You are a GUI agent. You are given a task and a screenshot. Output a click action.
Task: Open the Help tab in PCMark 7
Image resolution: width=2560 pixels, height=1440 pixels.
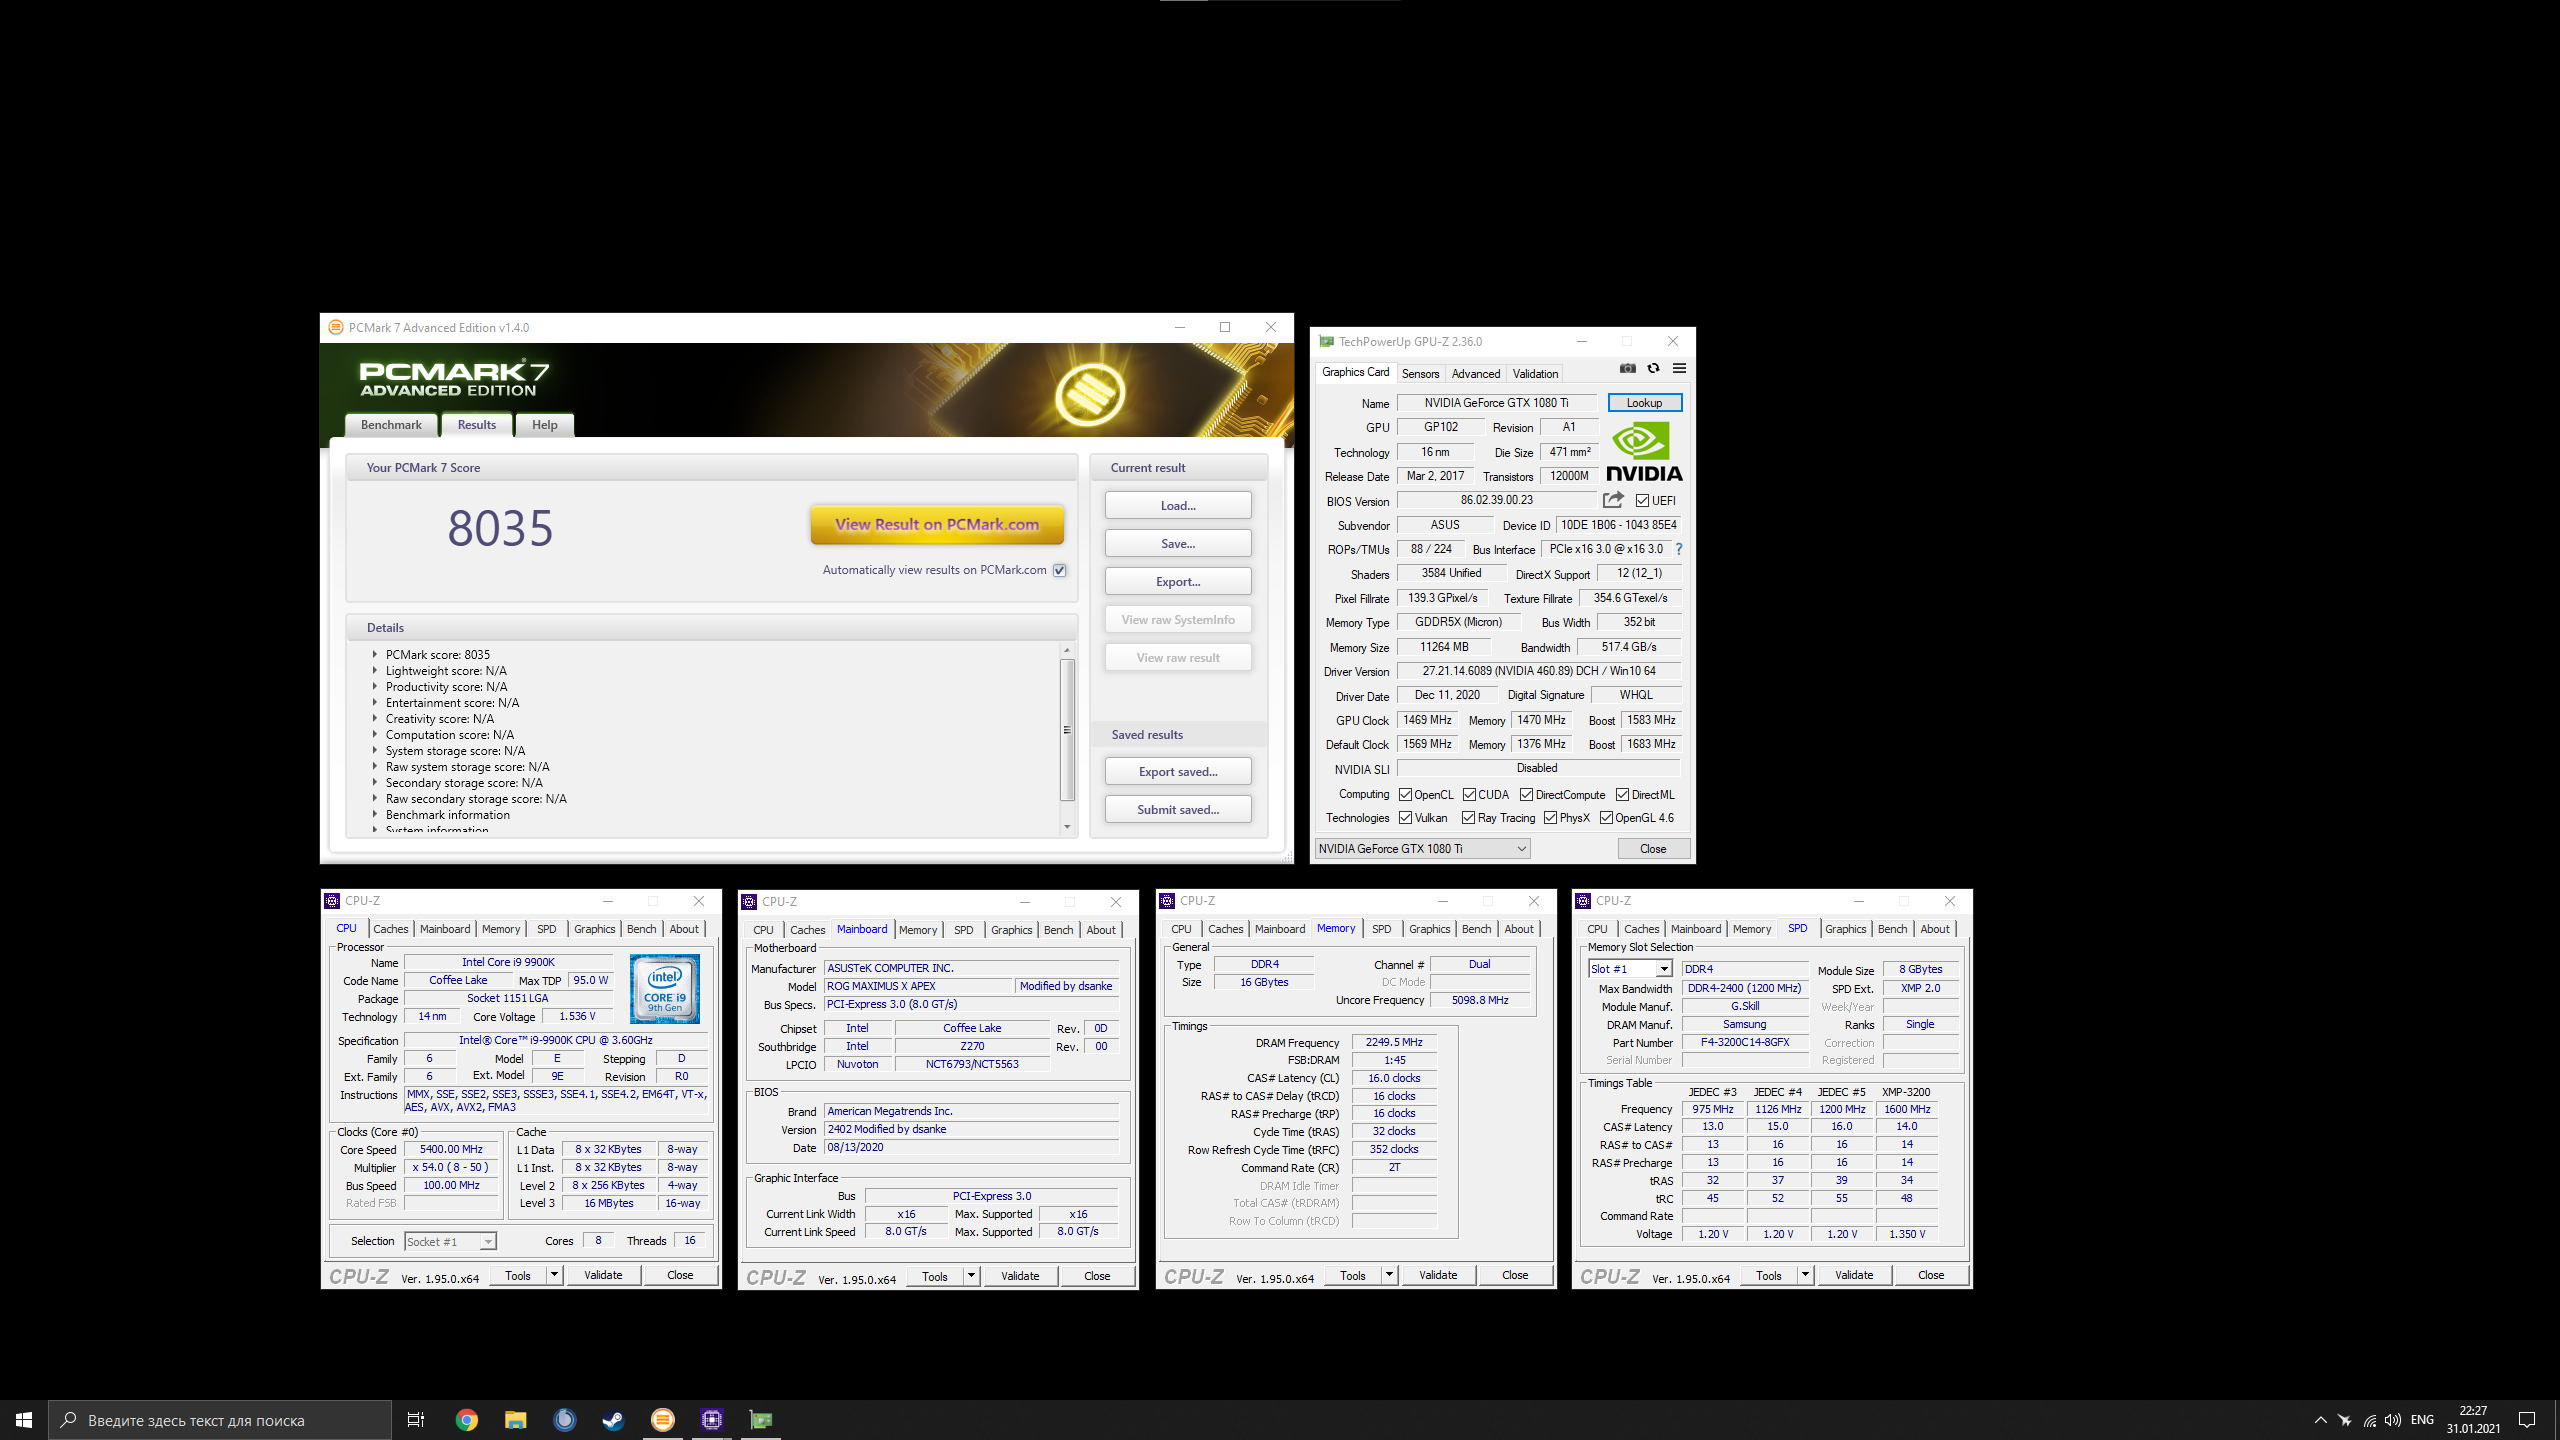[x=544, y=425]
